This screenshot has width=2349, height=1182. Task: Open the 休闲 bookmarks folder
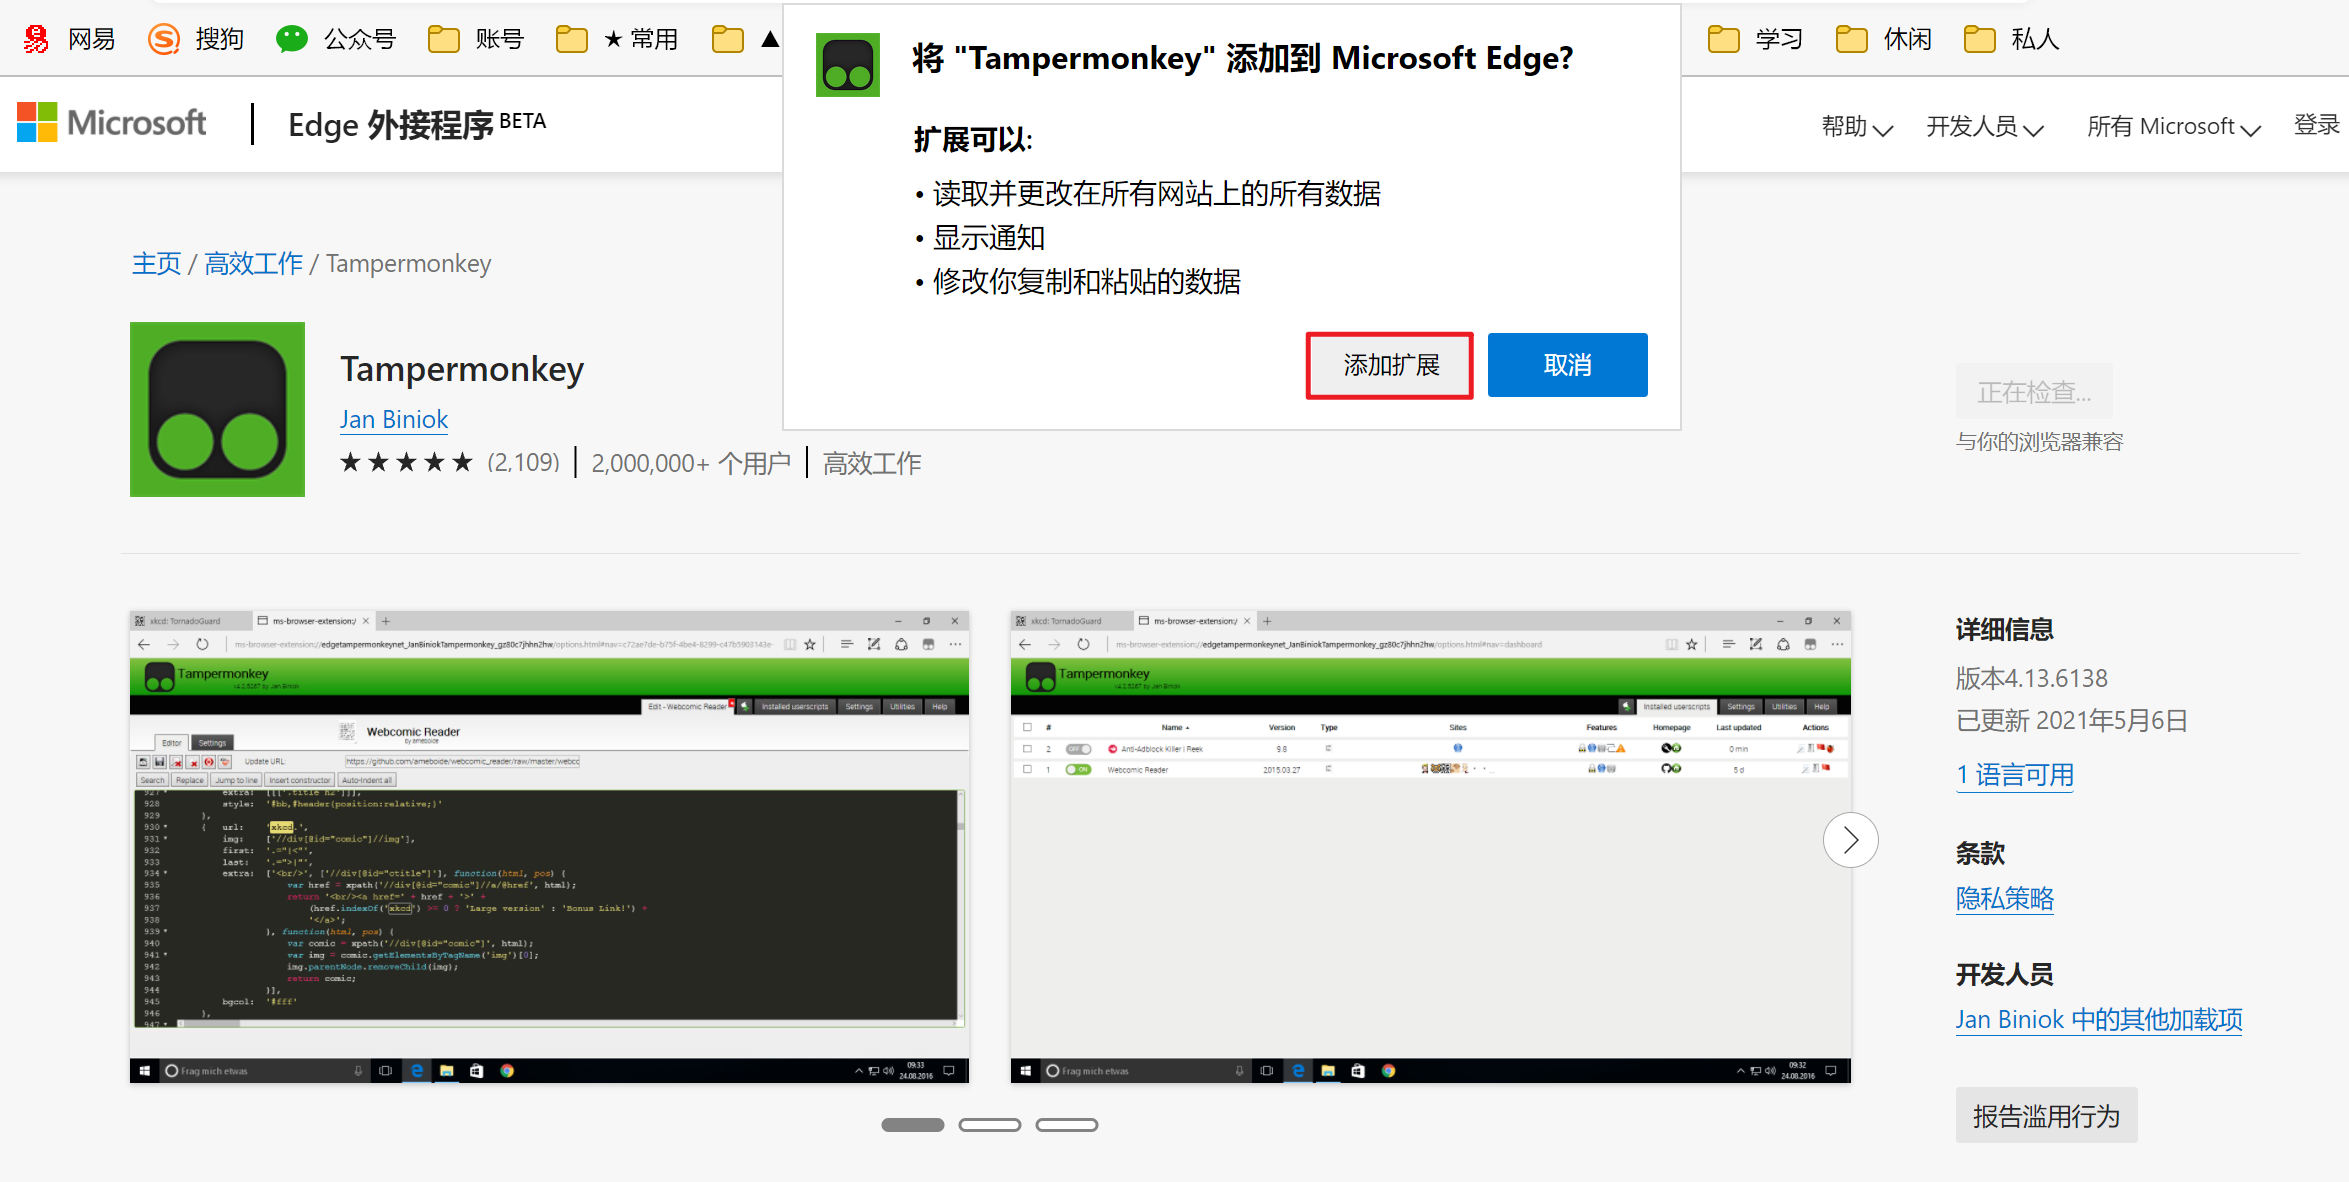1883,39
